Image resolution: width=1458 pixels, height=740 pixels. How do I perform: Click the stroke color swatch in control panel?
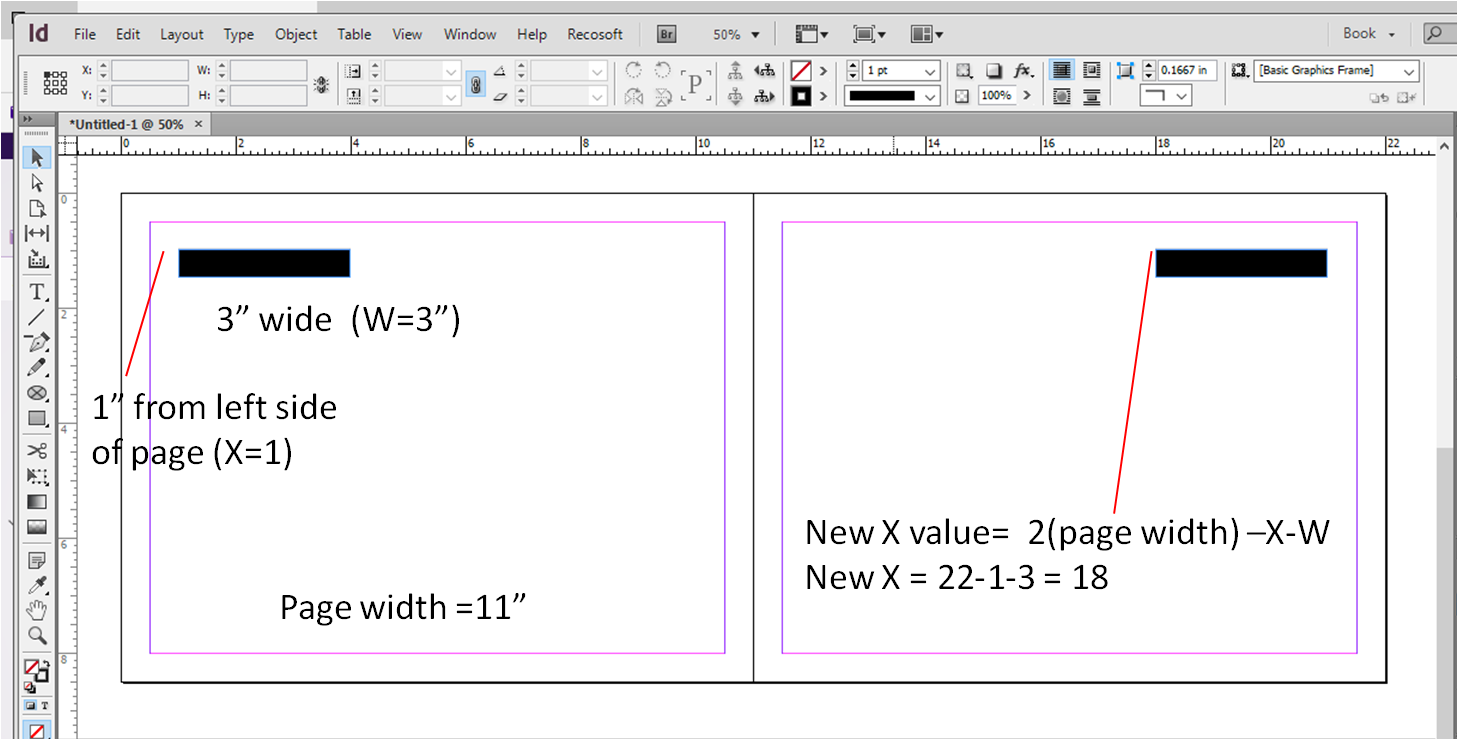point(800,97)
